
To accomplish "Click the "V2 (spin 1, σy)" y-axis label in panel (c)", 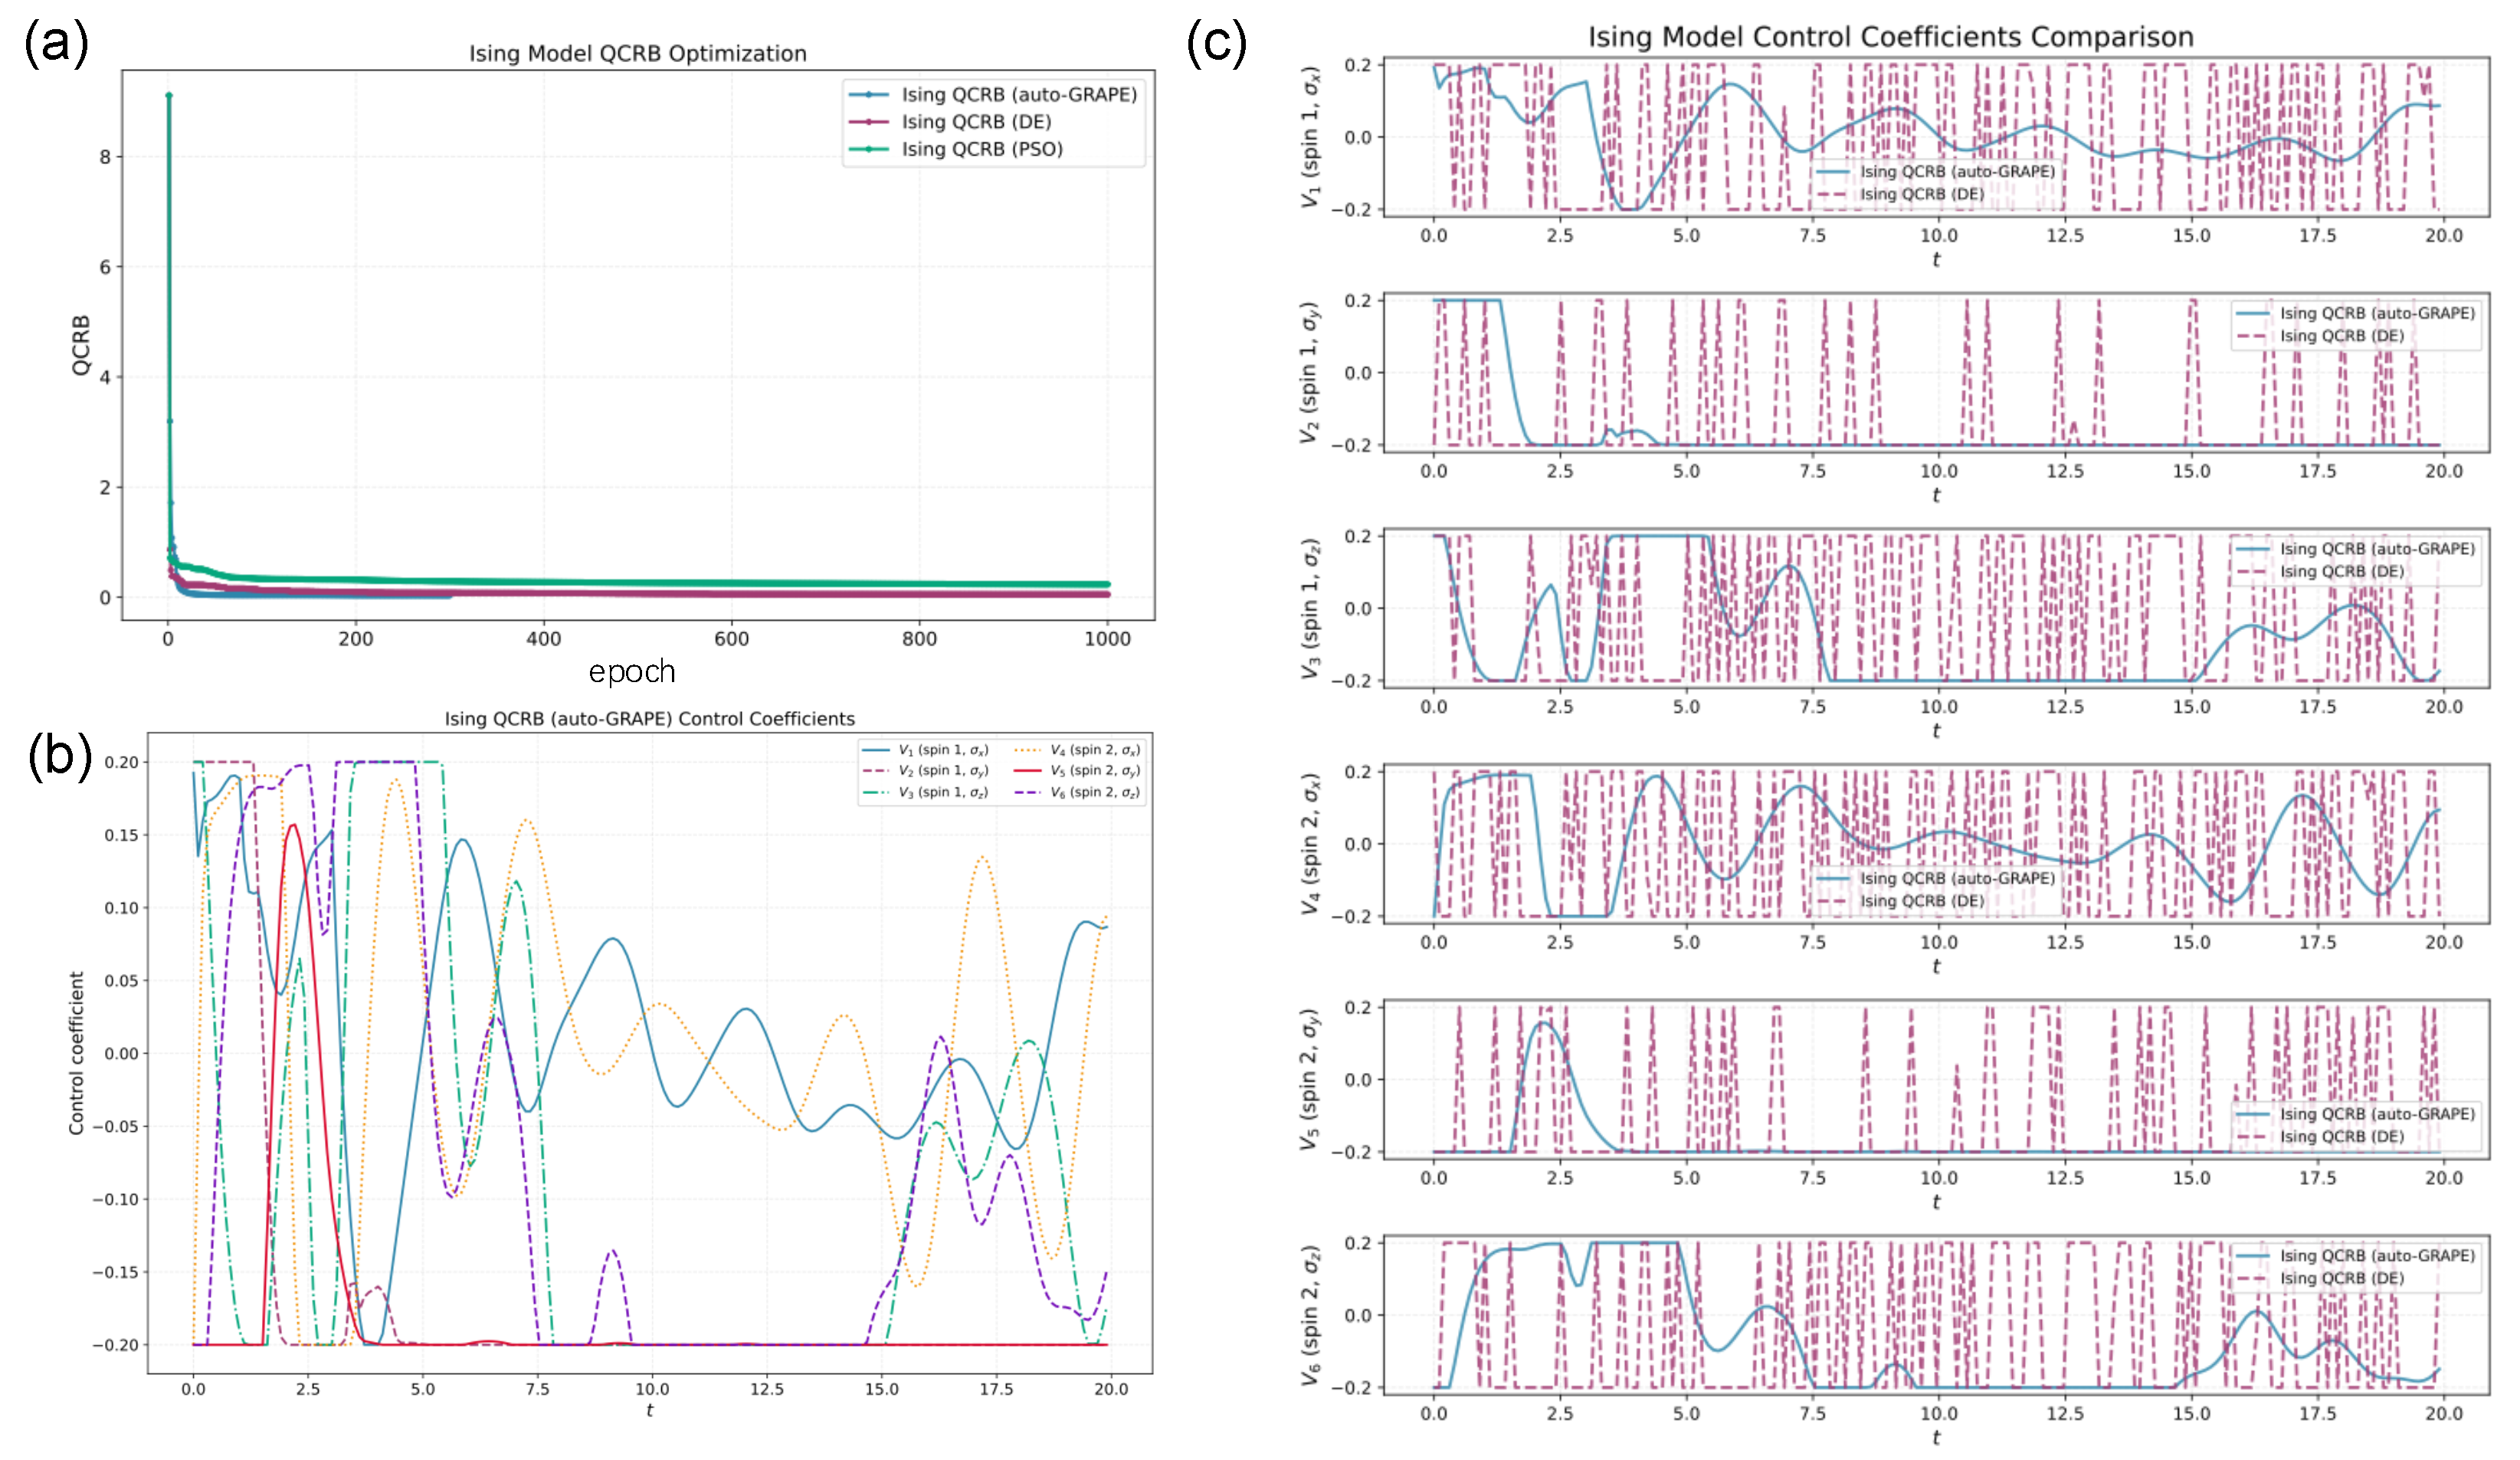I will [1310, 373].
